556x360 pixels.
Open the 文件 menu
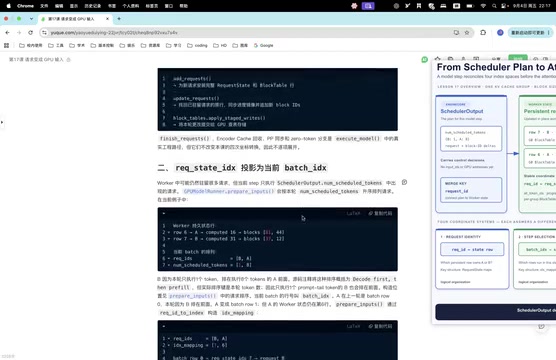44,6
